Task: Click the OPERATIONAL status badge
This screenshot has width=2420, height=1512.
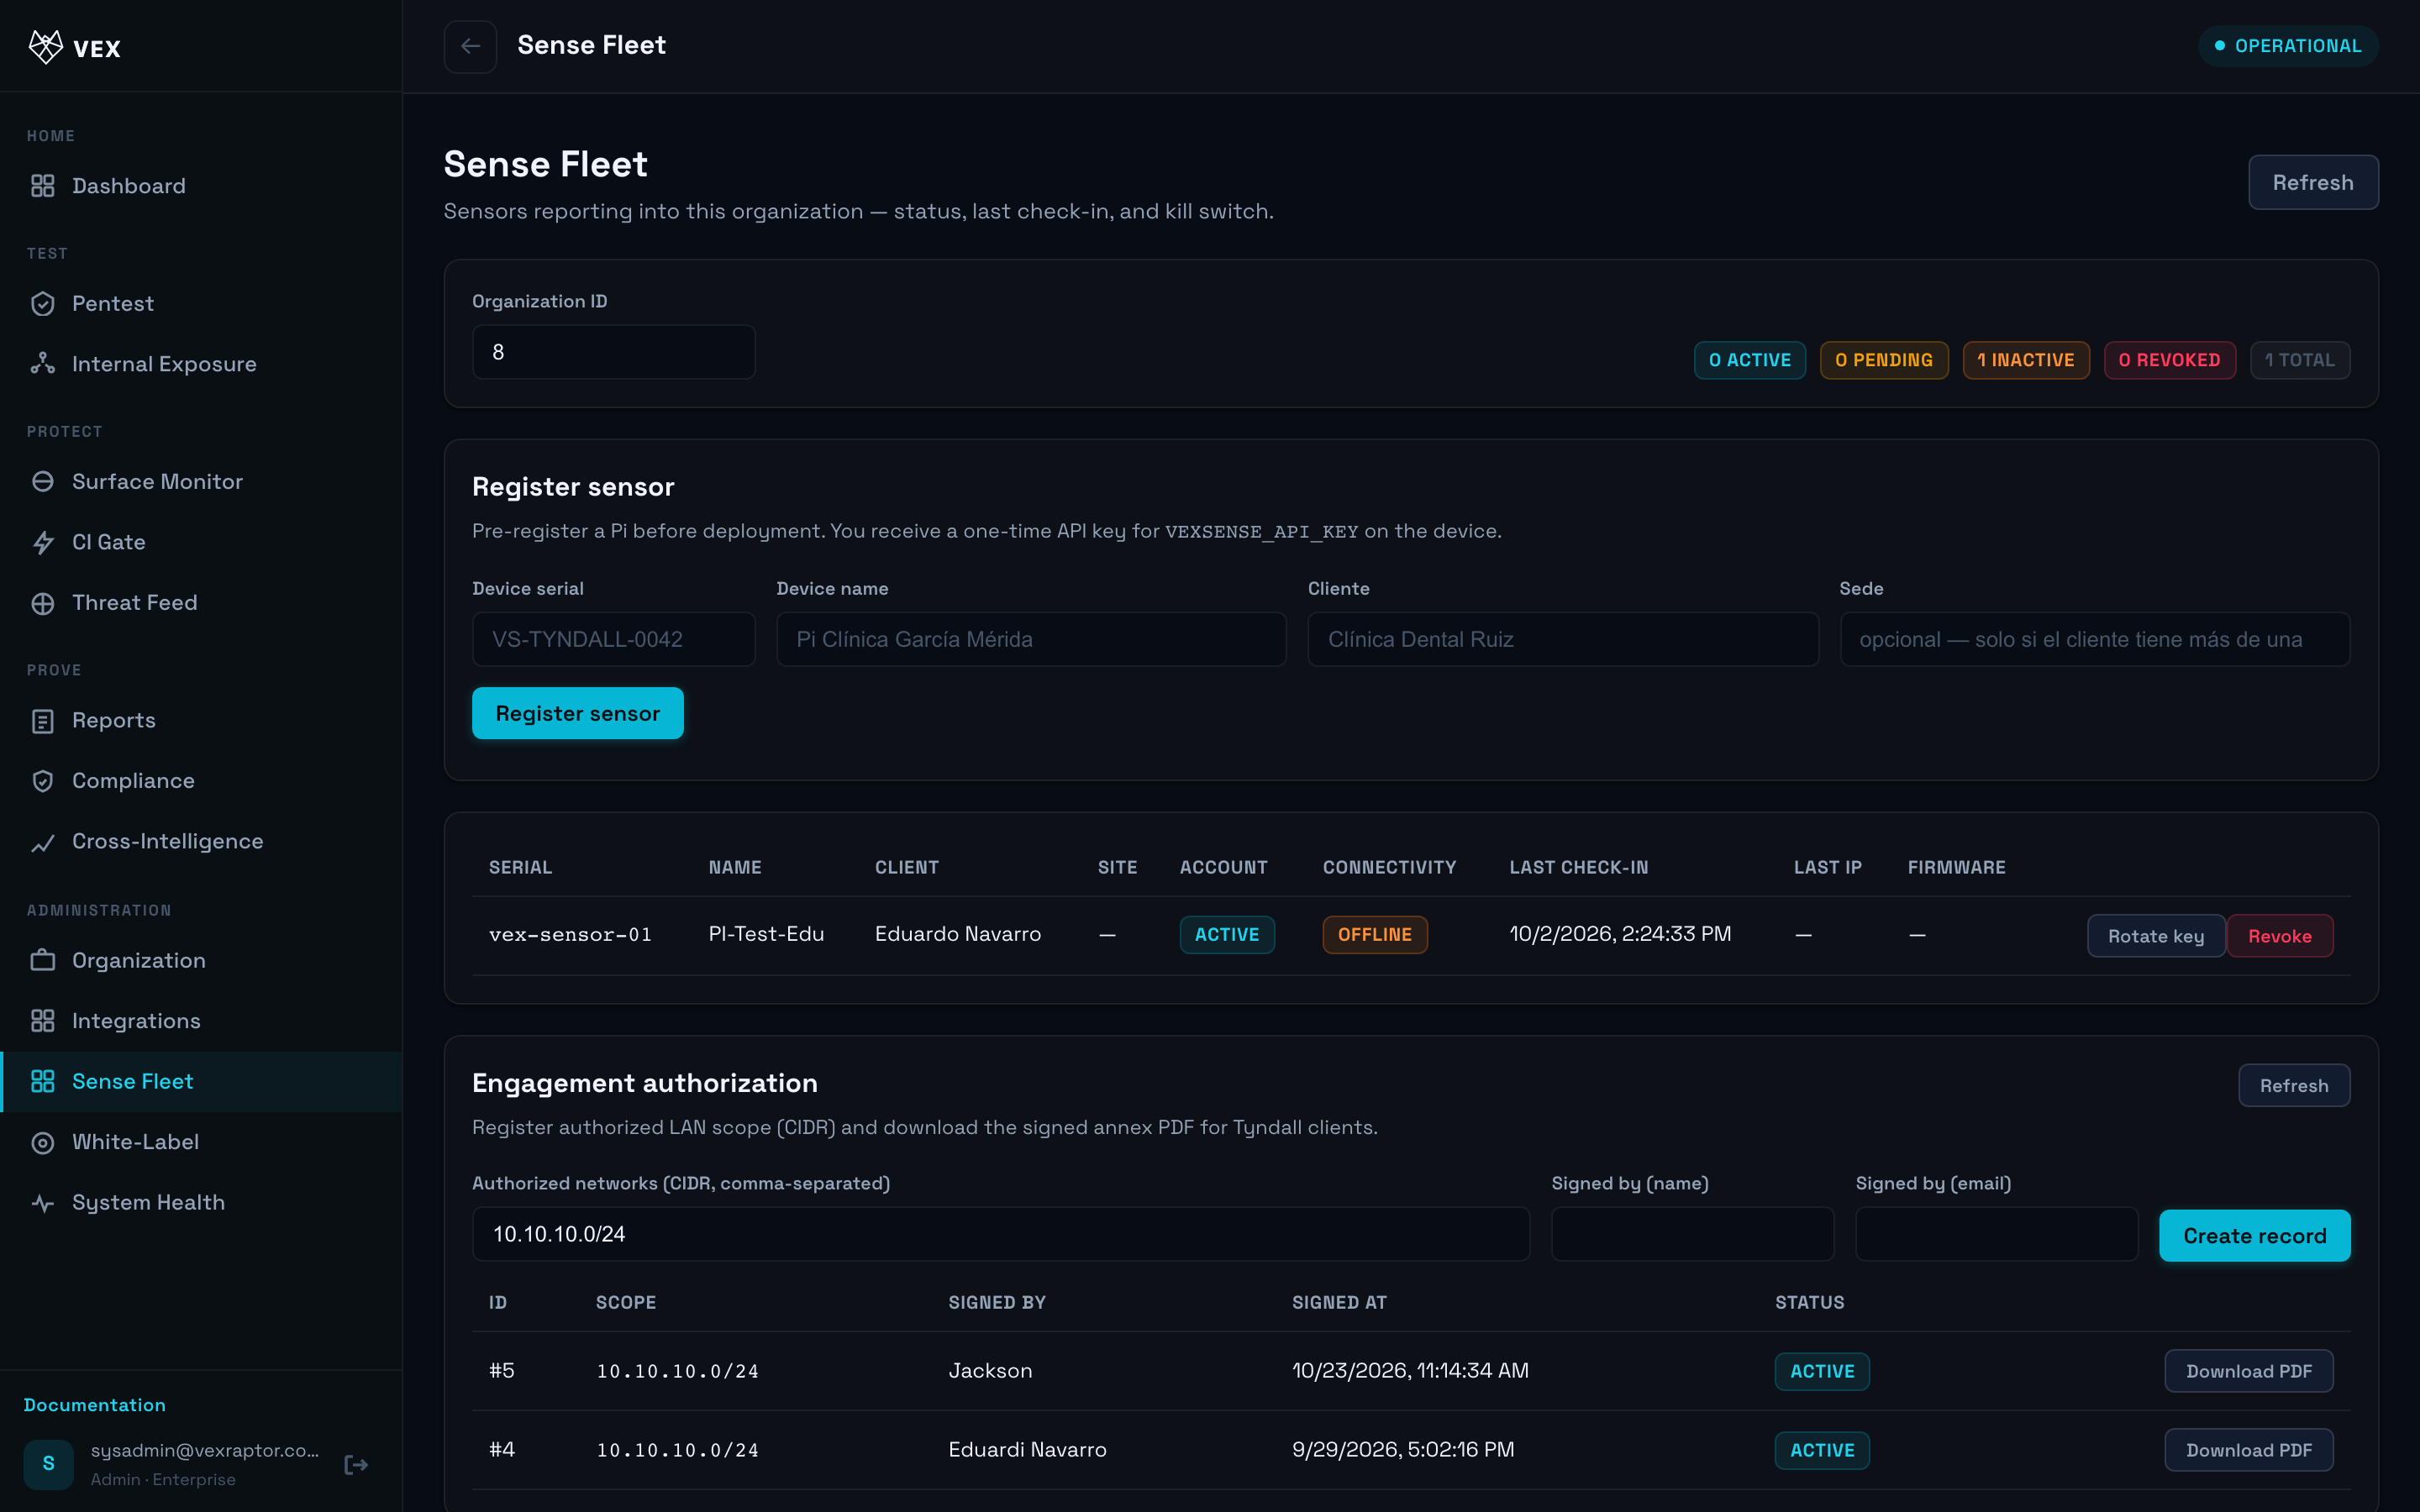Action: pyautogui.click(x=2288, y=46)
